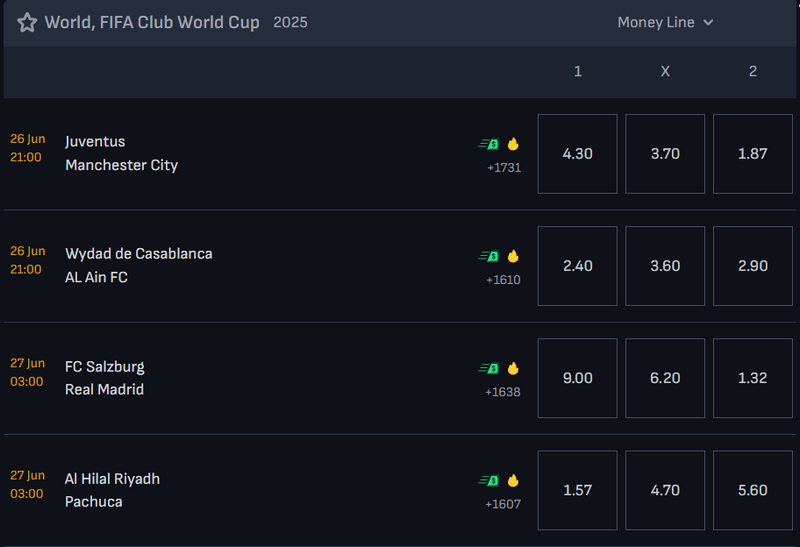Select draw odds 3.60 for Wydad match
The width and height of the screenshot is (800, 547).
(665, 266)
